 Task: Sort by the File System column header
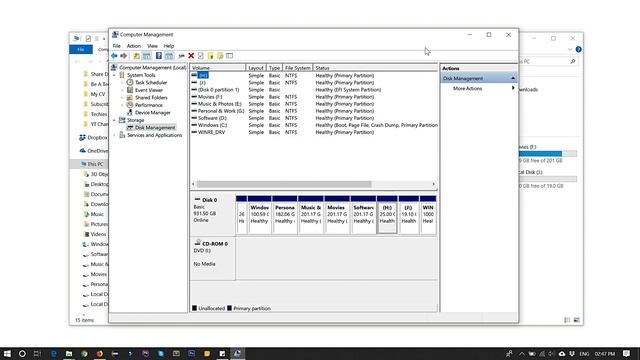point(298,68)
